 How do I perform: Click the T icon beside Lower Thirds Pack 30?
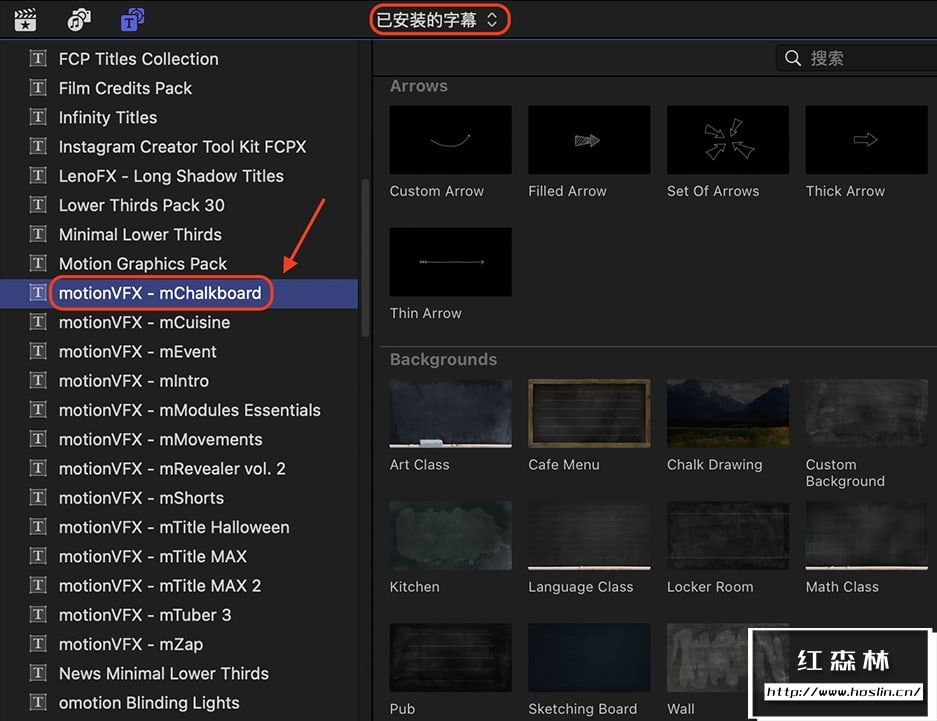click(x=38, y=205)
